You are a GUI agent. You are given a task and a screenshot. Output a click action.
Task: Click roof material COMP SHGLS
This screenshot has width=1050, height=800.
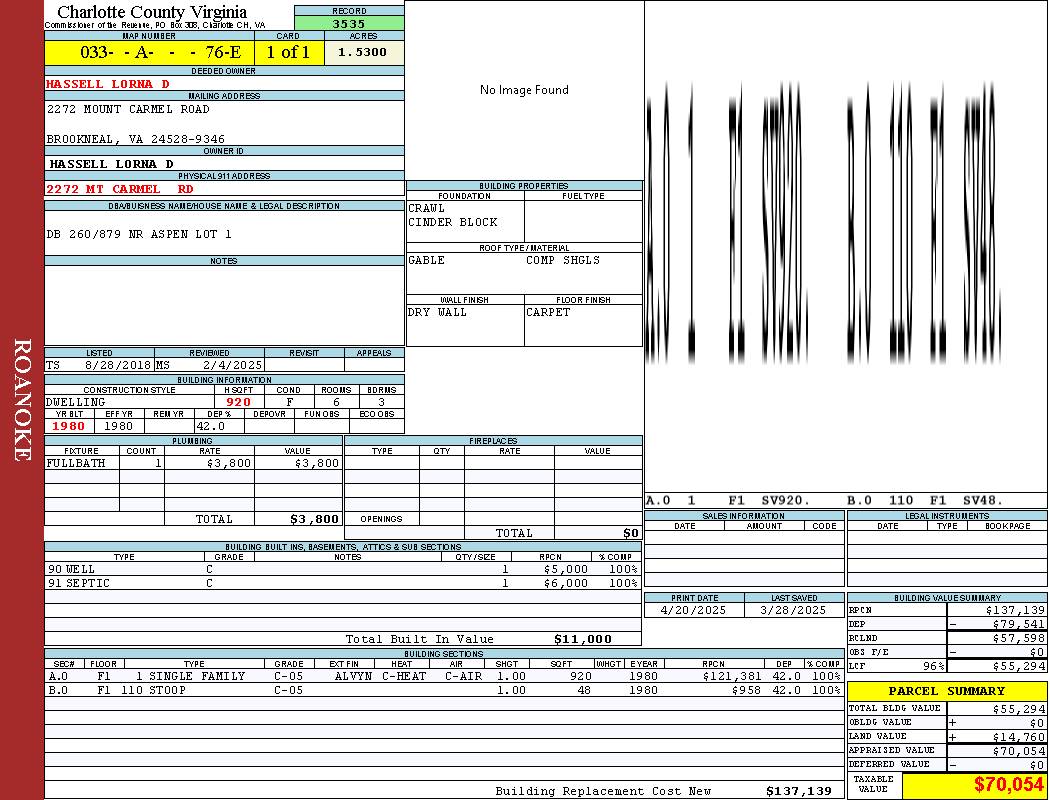563,260
